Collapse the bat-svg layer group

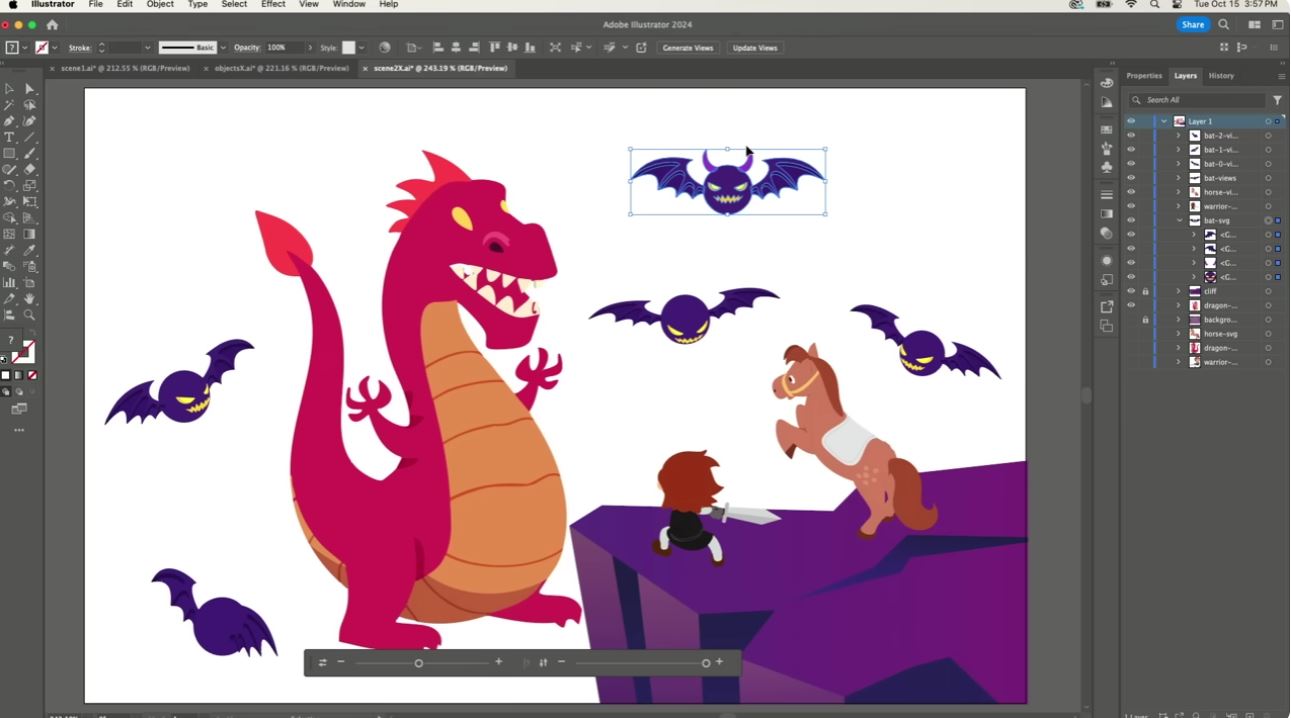(1180, 220)
